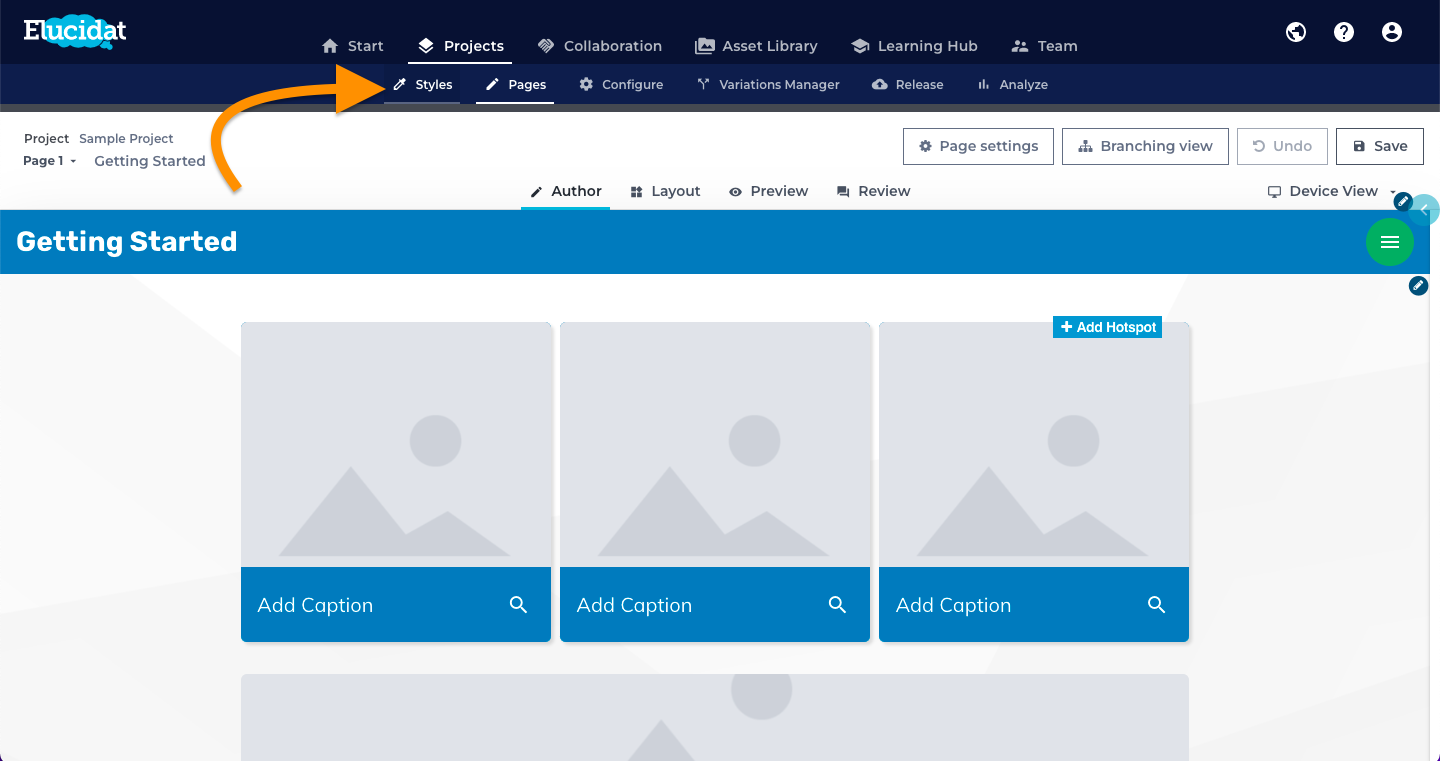Open the user account profile icon

pos(1392,32)
